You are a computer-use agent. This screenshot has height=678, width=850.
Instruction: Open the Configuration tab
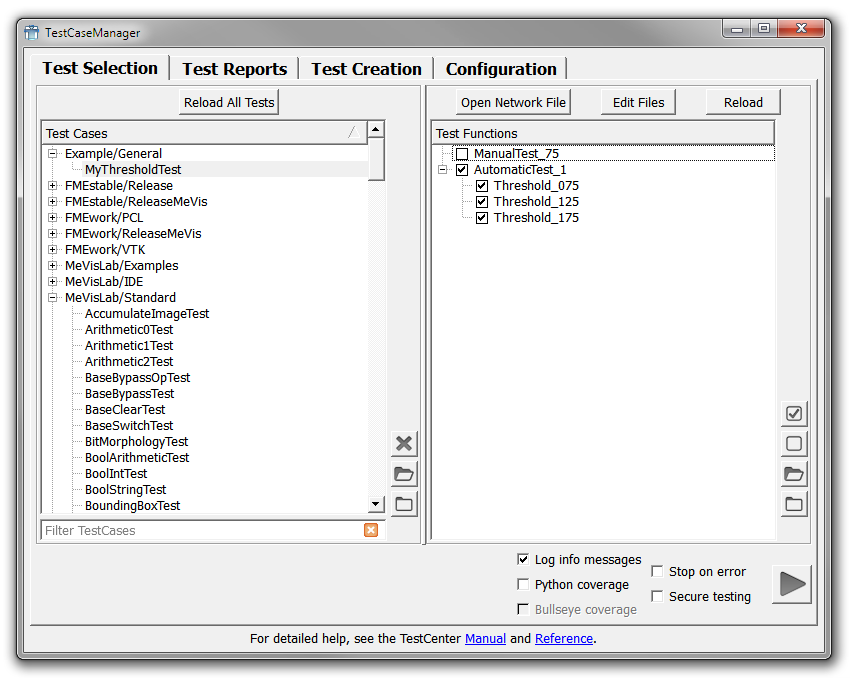coord(501,69)
